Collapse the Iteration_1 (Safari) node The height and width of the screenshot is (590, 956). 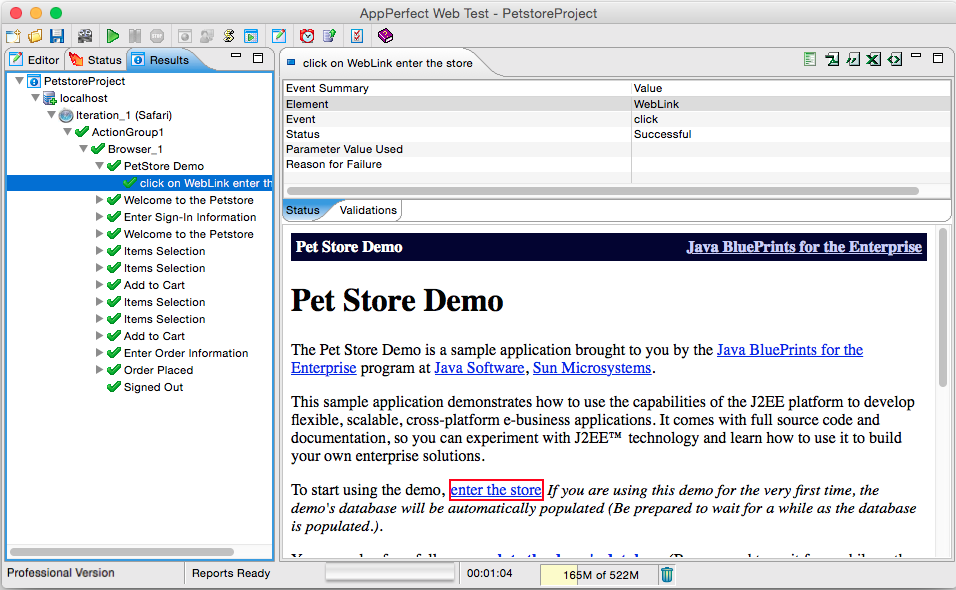pyautogui.click(x=52, y=115)
